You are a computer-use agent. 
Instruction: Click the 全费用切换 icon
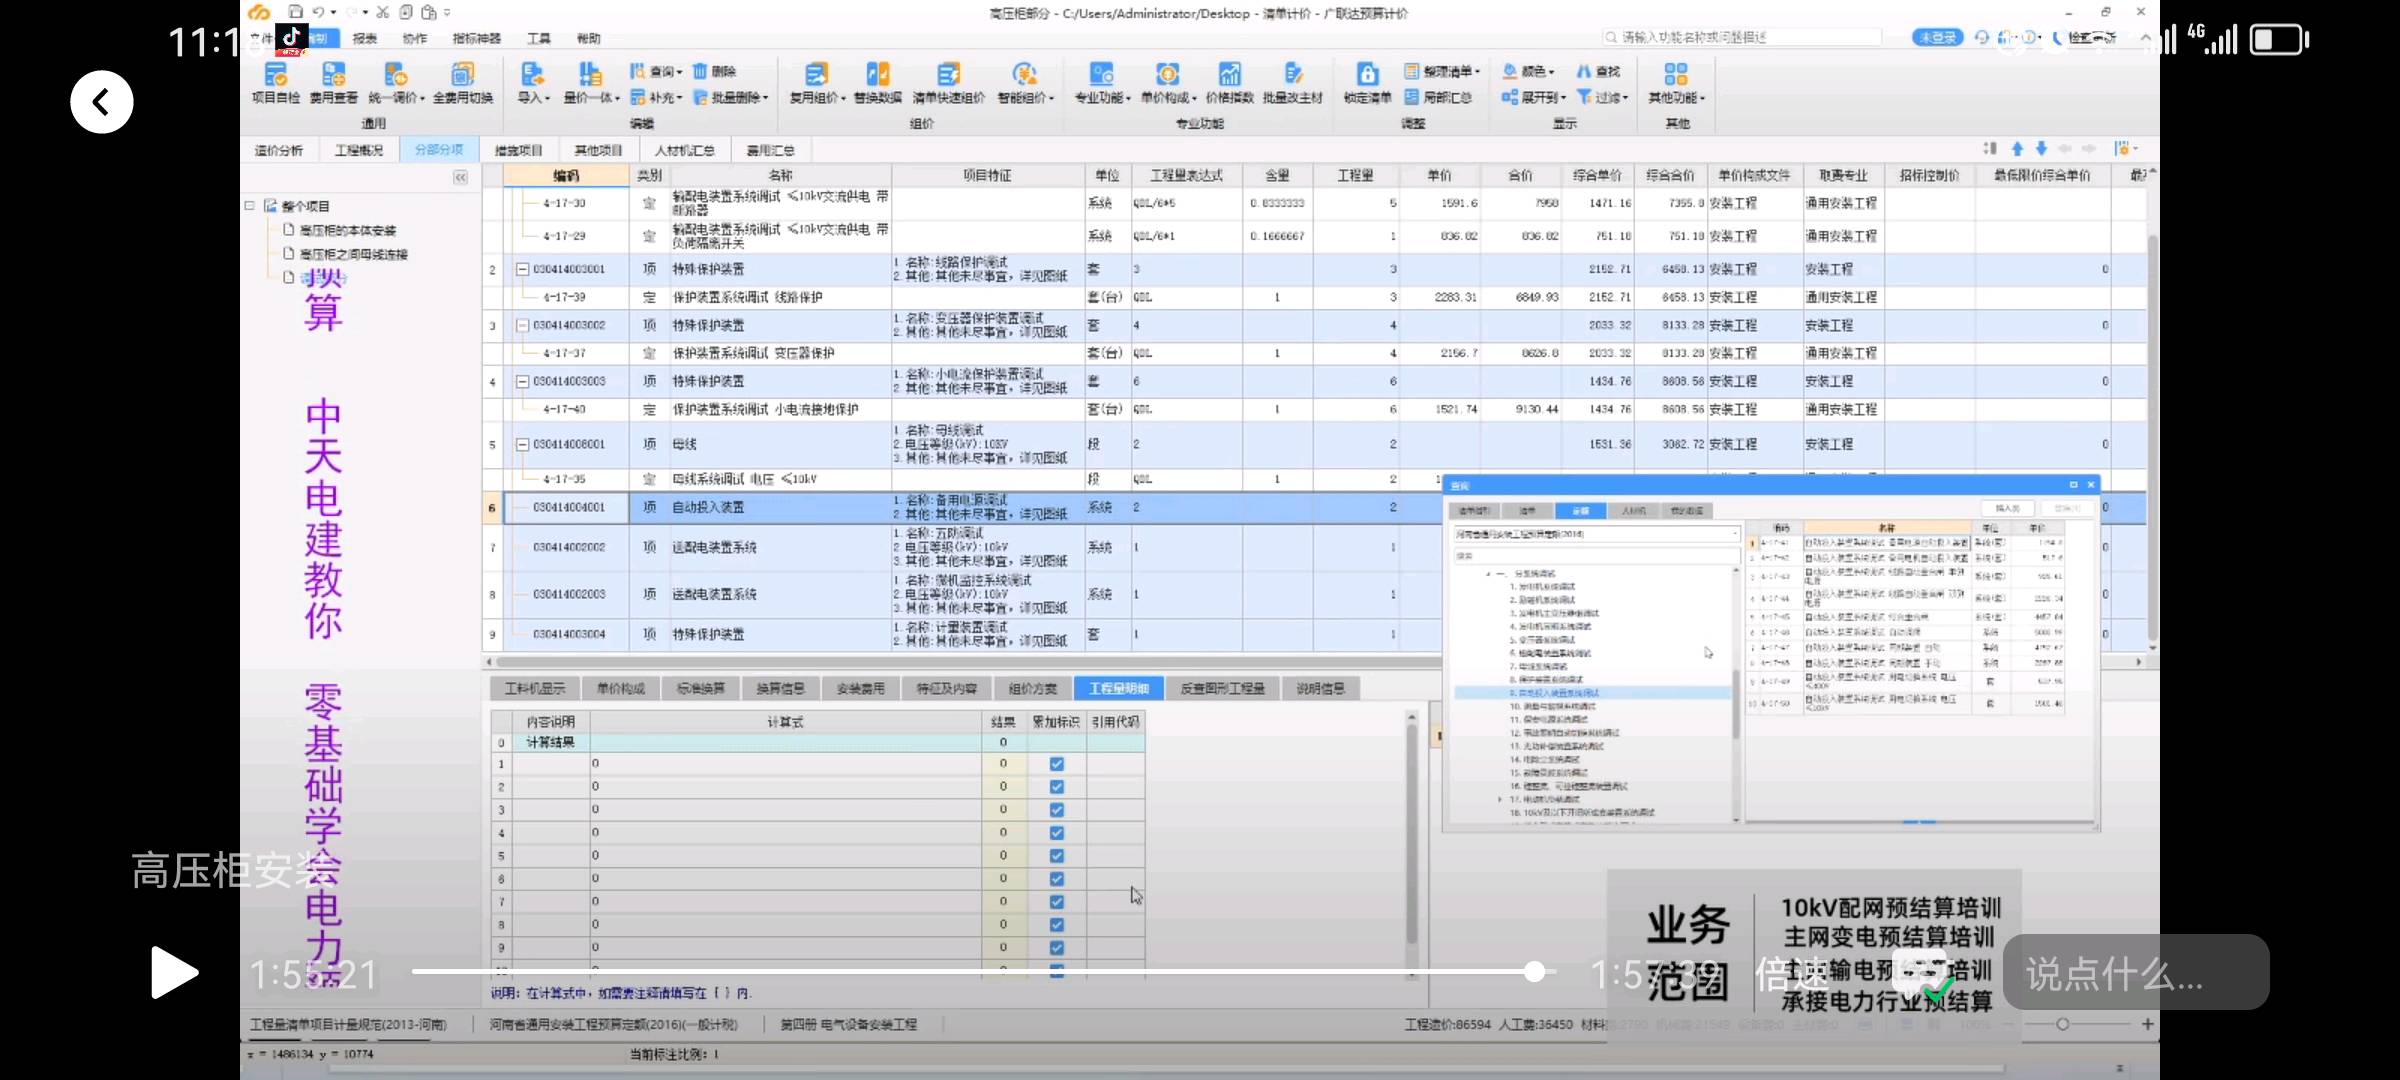tap(462, 74)
